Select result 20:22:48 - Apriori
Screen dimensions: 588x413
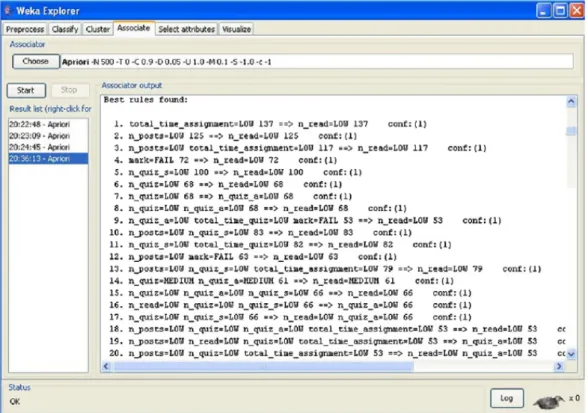(48, 124)
